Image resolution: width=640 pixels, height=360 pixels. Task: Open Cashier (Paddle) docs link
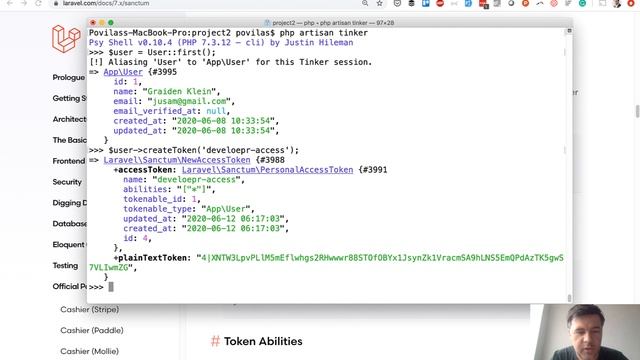(x=92, y=330)
